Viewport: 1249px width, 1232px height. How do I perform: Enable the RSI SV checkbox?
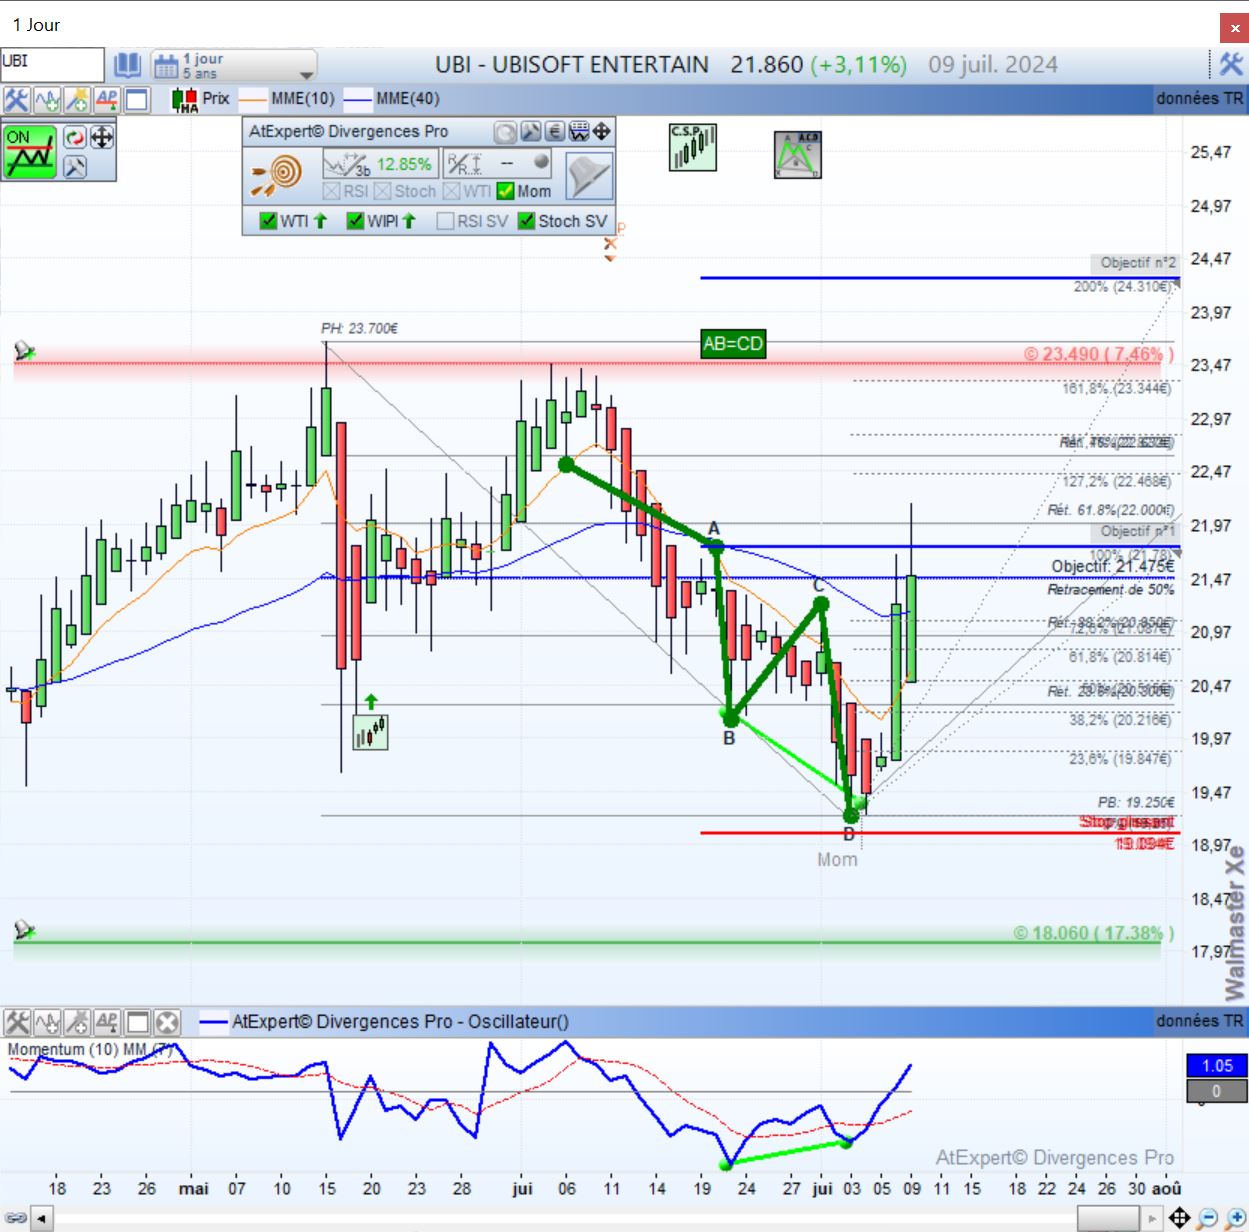click(x=446, y=221)
